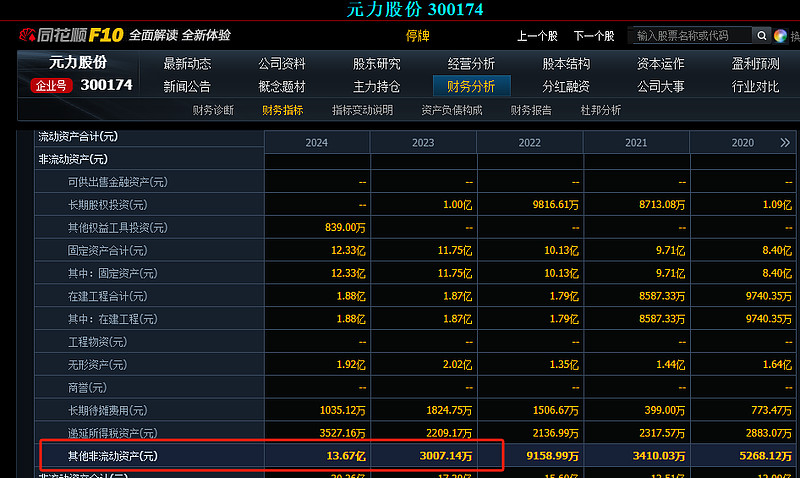
Task: Click the 399.00万 cell
Action: pos(665,410)
